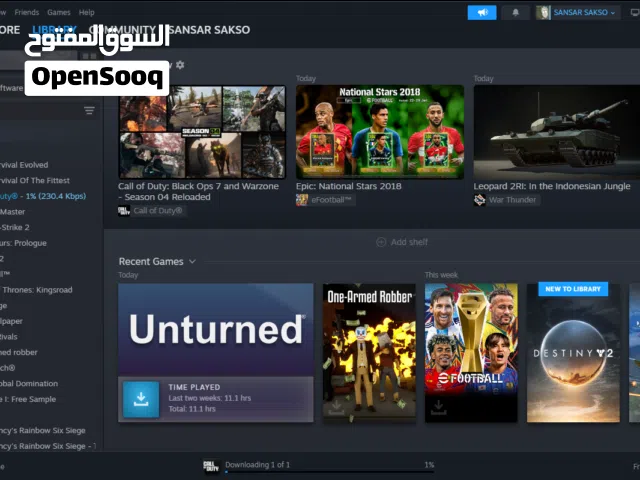640x480 pixels.
Task: Select the downloading '1% (230.4 Kbps)' game entry
Action: click(x=43, y=196)
